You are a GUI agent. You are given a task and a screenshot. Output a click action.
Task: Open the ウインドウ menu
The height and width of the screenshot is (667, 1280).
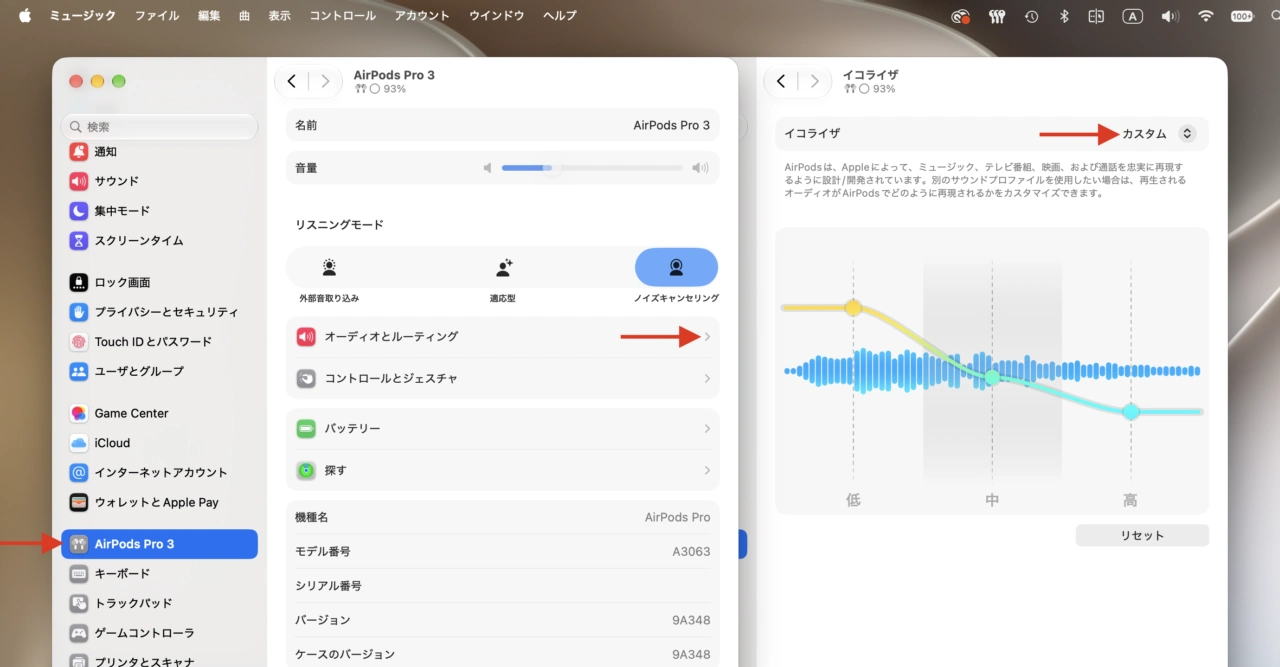click(497, 16)
